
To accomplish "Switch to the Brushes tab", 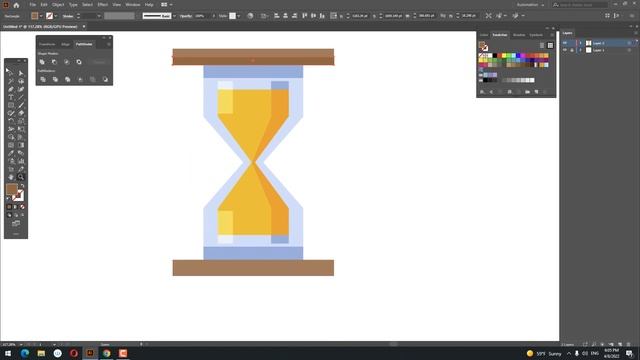I will (519, 35).
